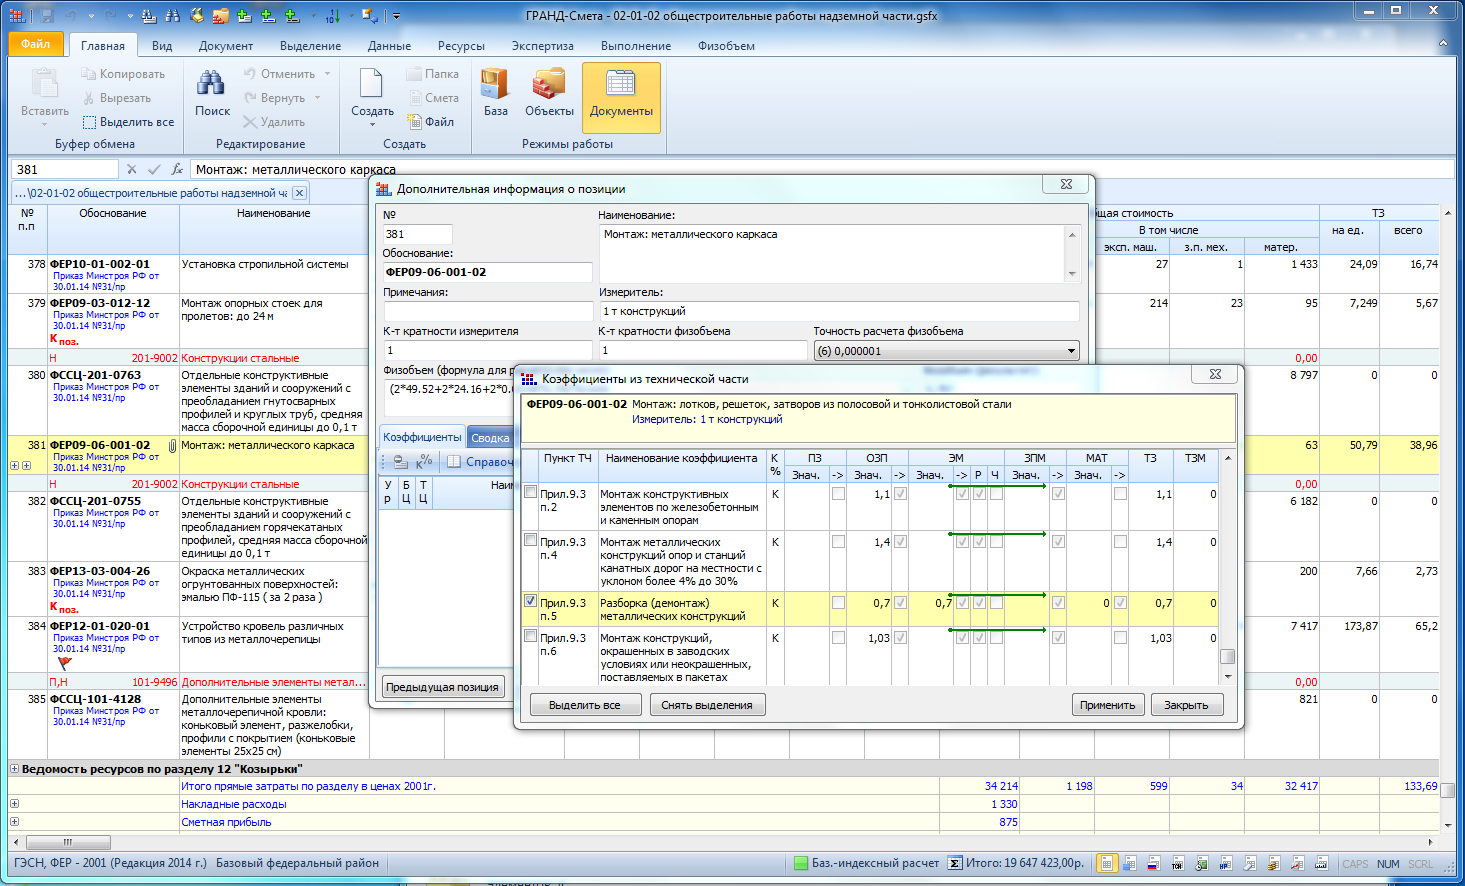Open the База normative database icon
This screenshot has width=1465, height=886.
click(495, 85)
